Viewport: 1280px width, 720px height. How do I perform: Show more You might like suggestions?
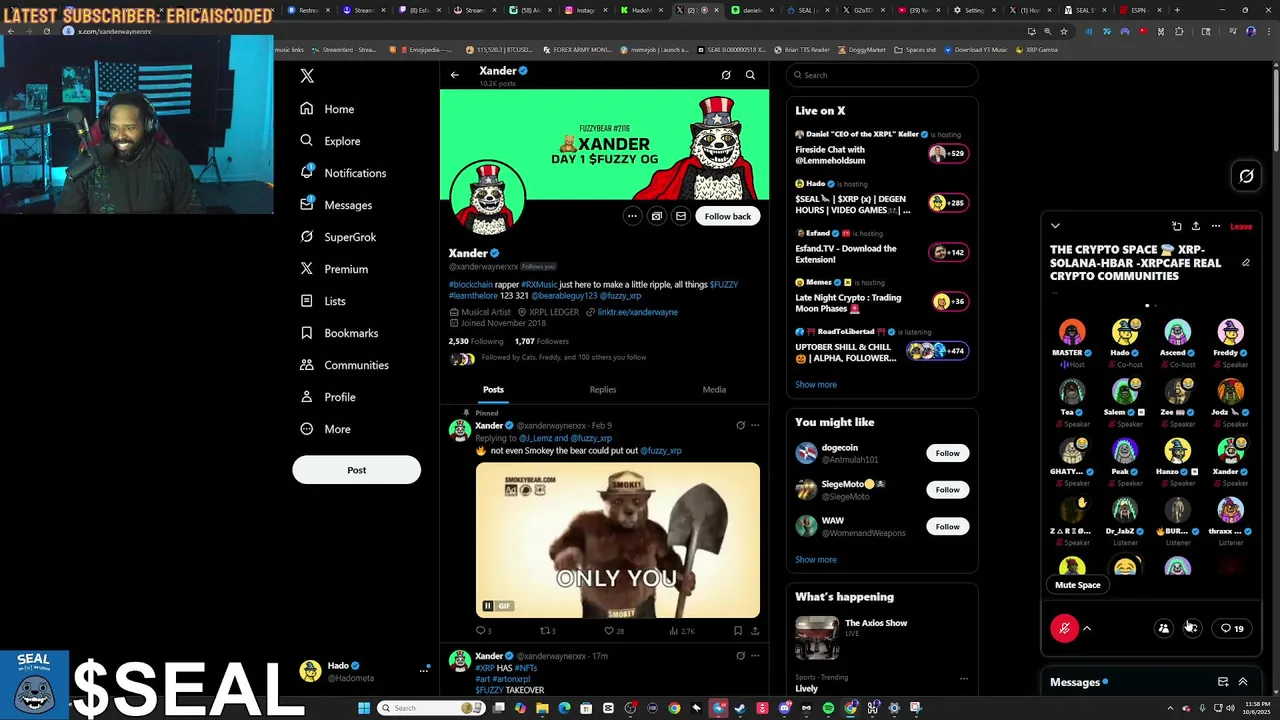point(816,560)
